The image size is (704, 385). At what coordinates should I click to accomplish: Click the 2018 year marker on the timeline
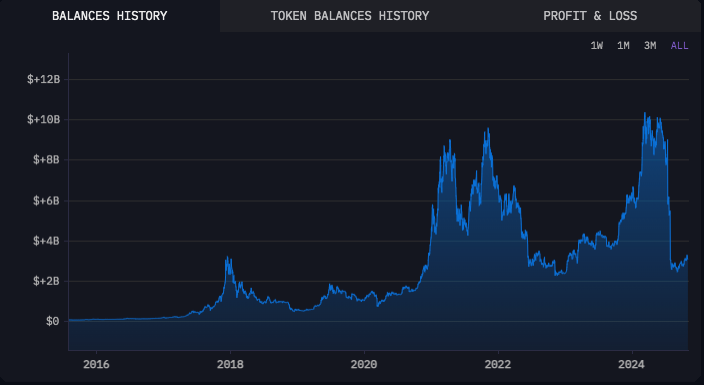pos(230,364)
